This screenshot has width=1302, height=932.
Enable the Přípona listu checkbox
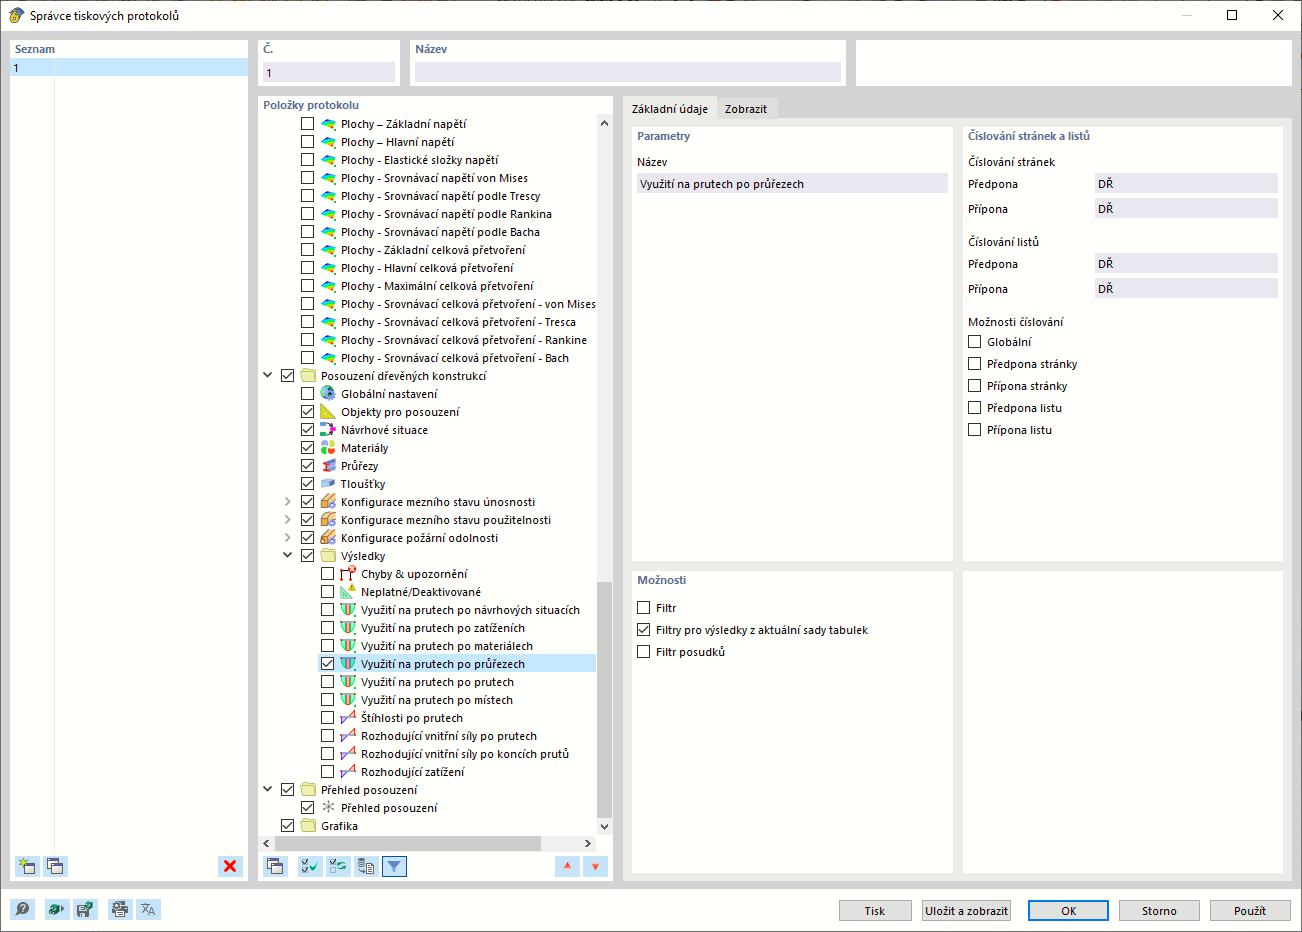[x=975, y=430]
